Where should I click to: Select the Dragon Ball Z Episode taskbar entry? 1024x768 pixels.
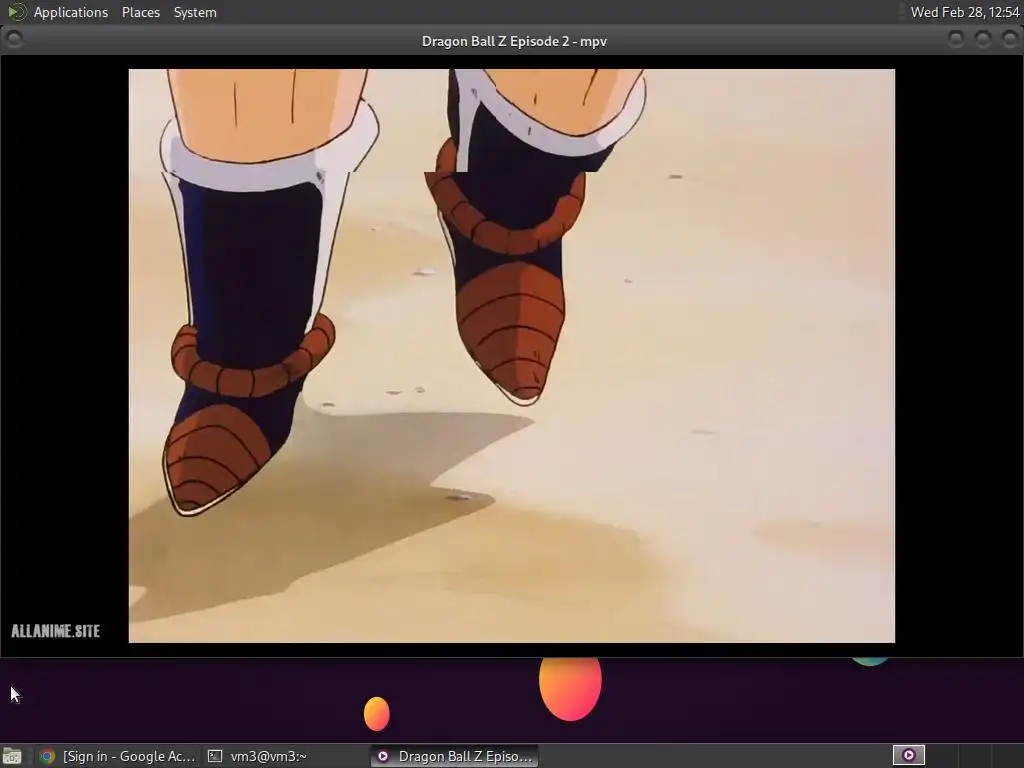click(455, 756)
